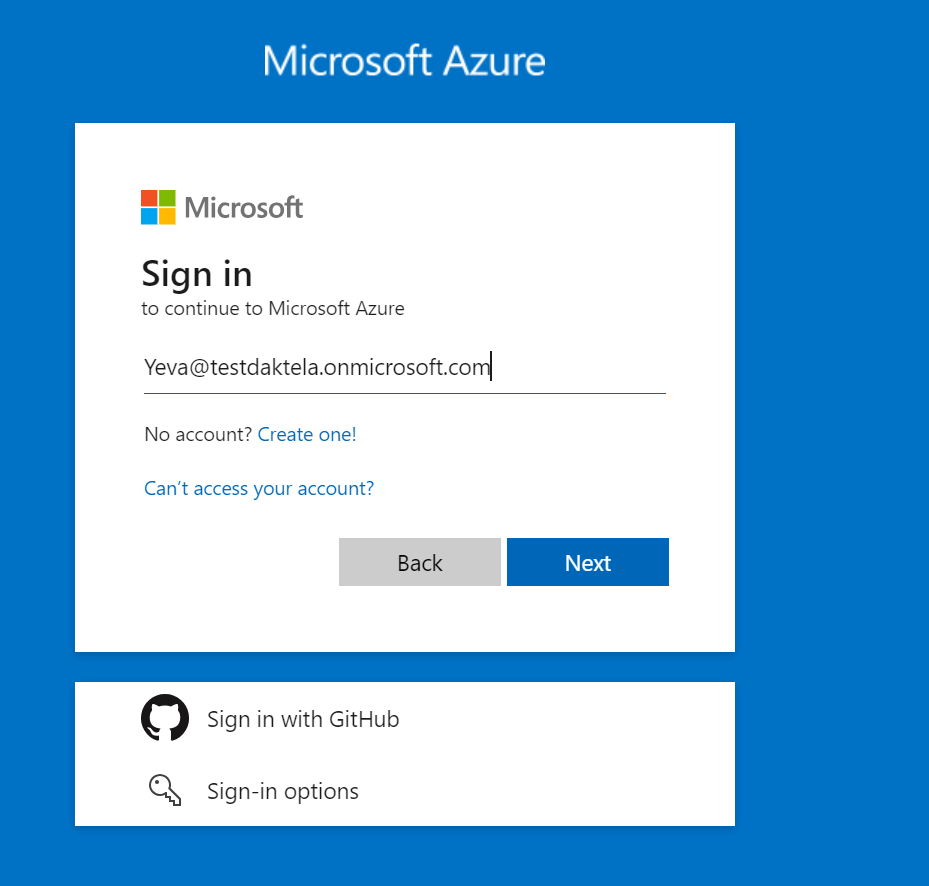Image resolution: width=929 pixels, height=886 pixels.
Task: Click the key icon beside Sign-in options
Action: (x=165, y=791)
